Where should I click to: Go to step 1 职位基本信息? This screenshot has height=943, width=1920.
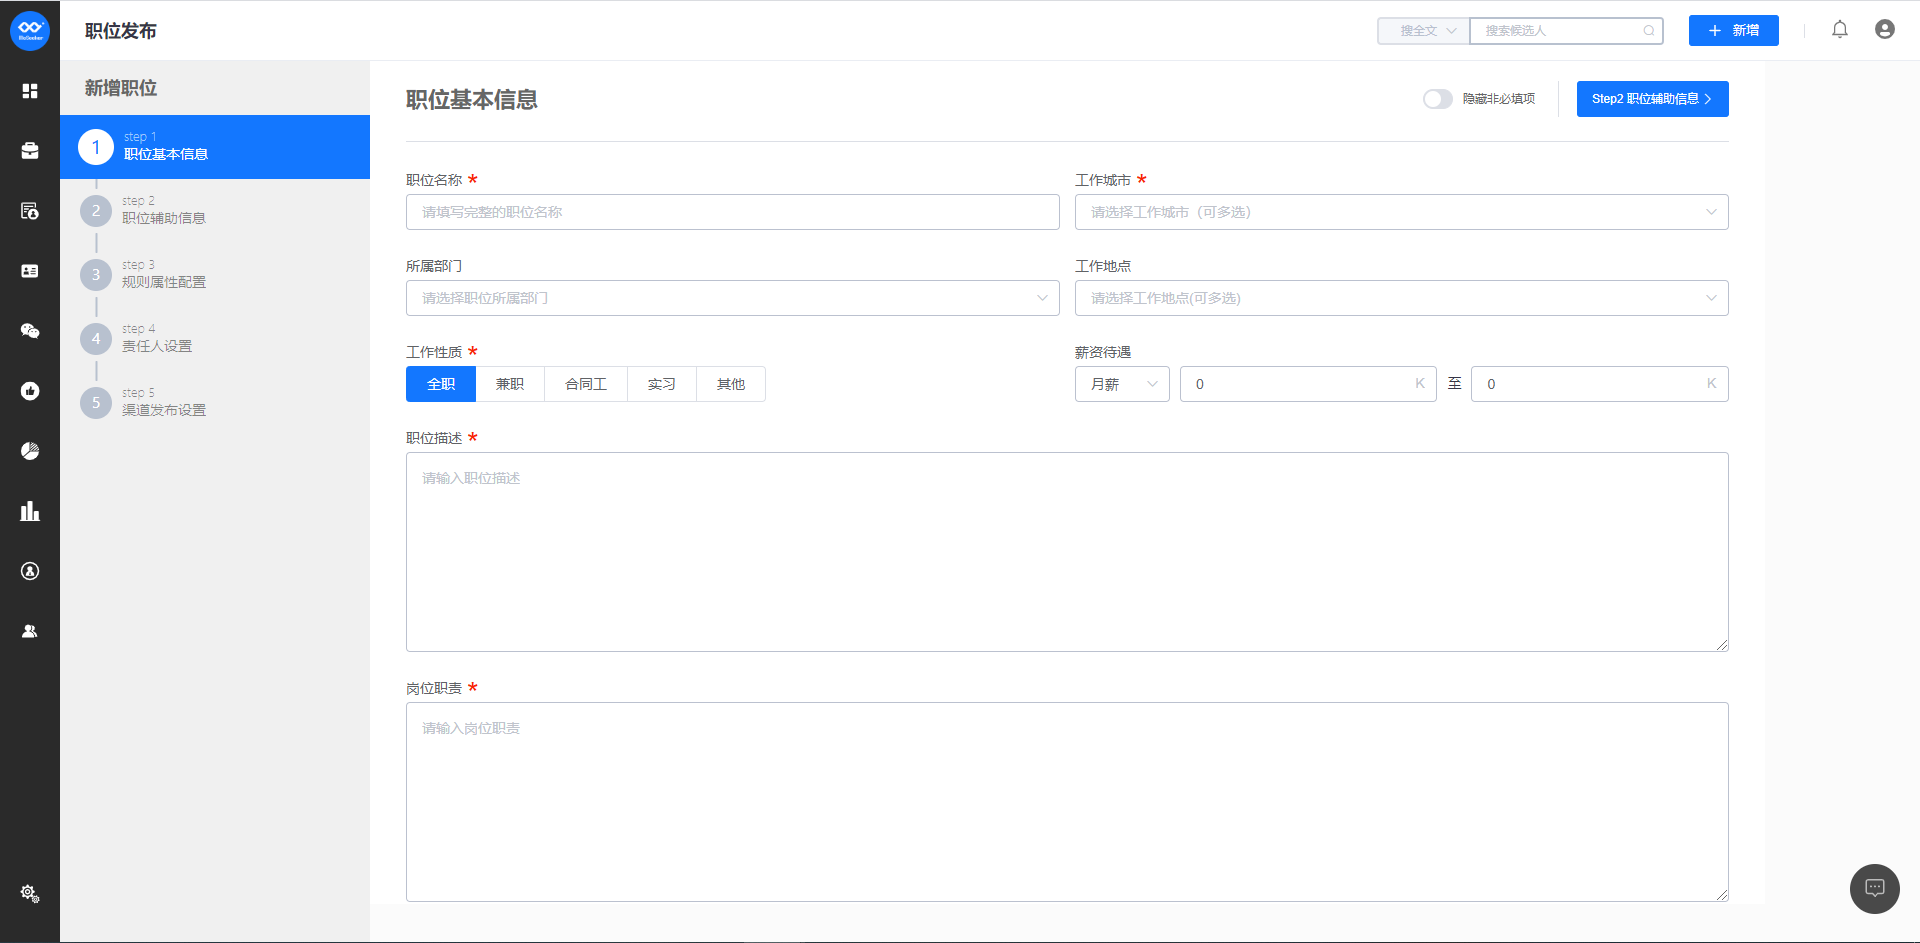(x=215, y=147)
